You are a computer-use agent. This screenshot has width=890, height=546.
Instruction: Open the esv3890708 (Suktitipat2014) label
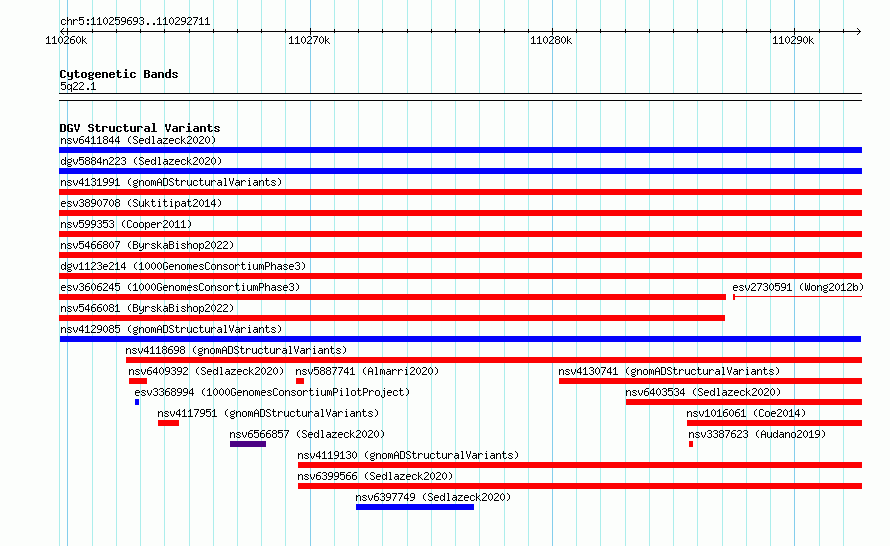(141, 203)
